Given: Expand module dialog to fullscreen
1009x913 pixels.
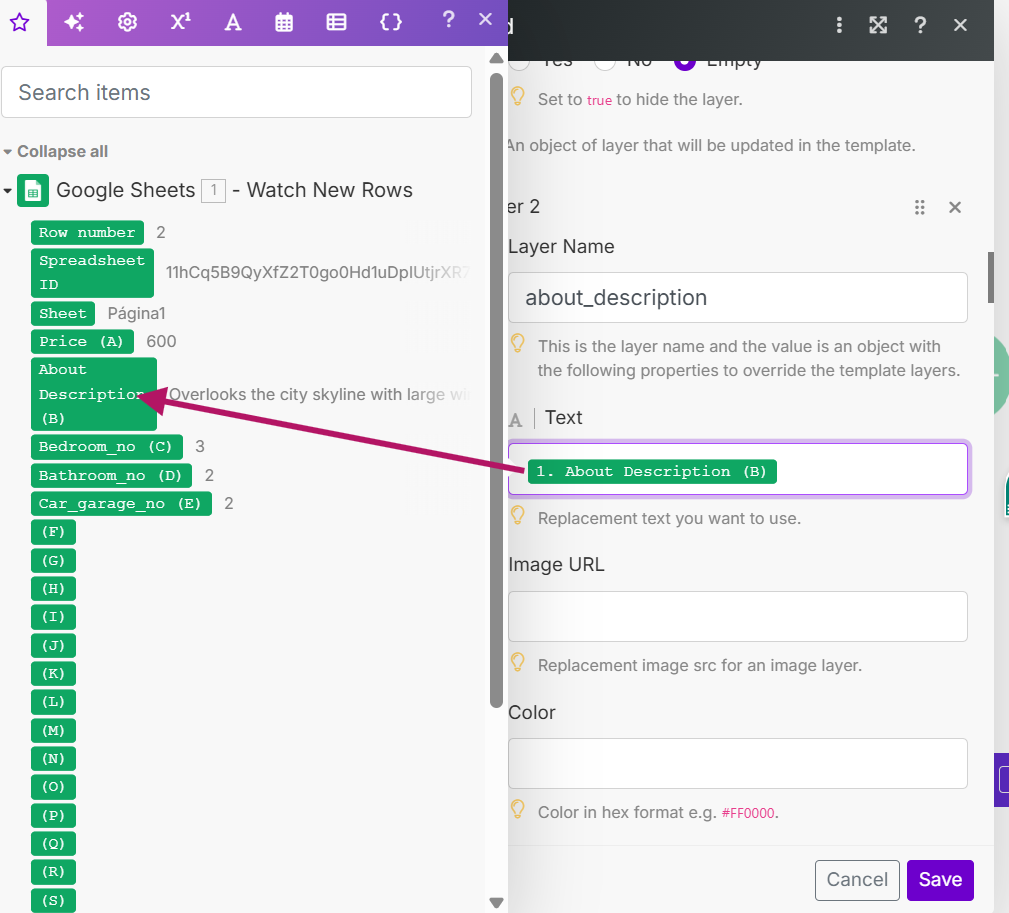Looking at the screenshot, I should click(x=878, y=25).
